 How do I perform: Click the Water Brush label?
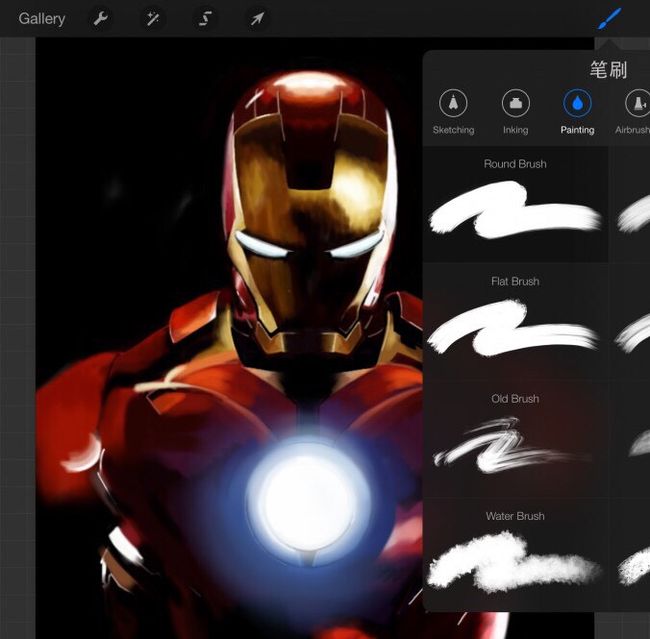coord(515,516)
